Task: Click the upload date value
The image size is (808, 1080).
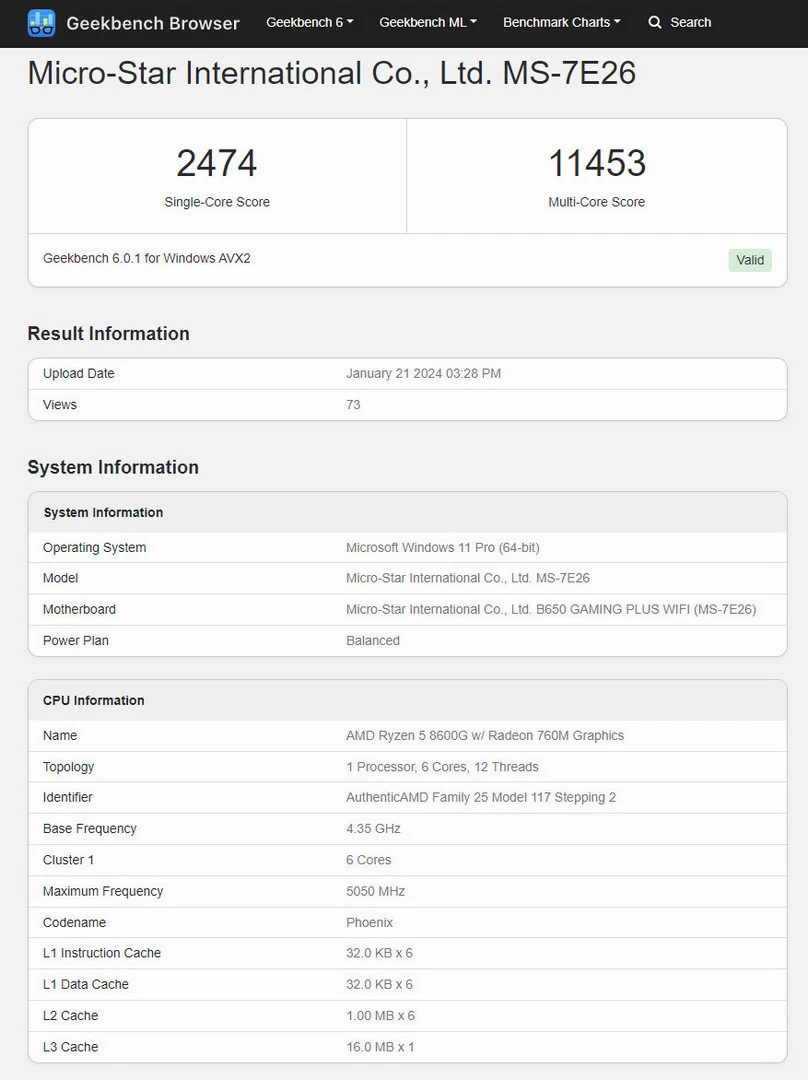Action: tap(423, 373)
